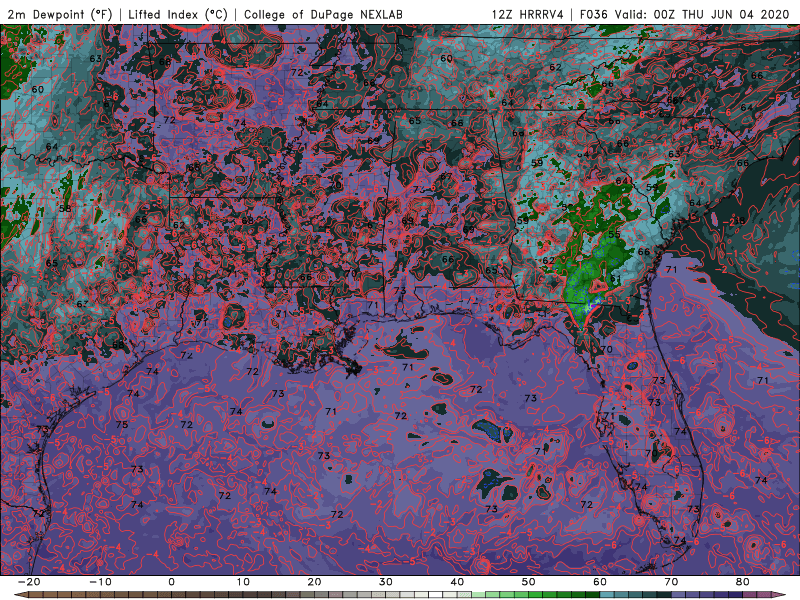
Task: Click the right arrow end of color bar
Action: point(781,595)
